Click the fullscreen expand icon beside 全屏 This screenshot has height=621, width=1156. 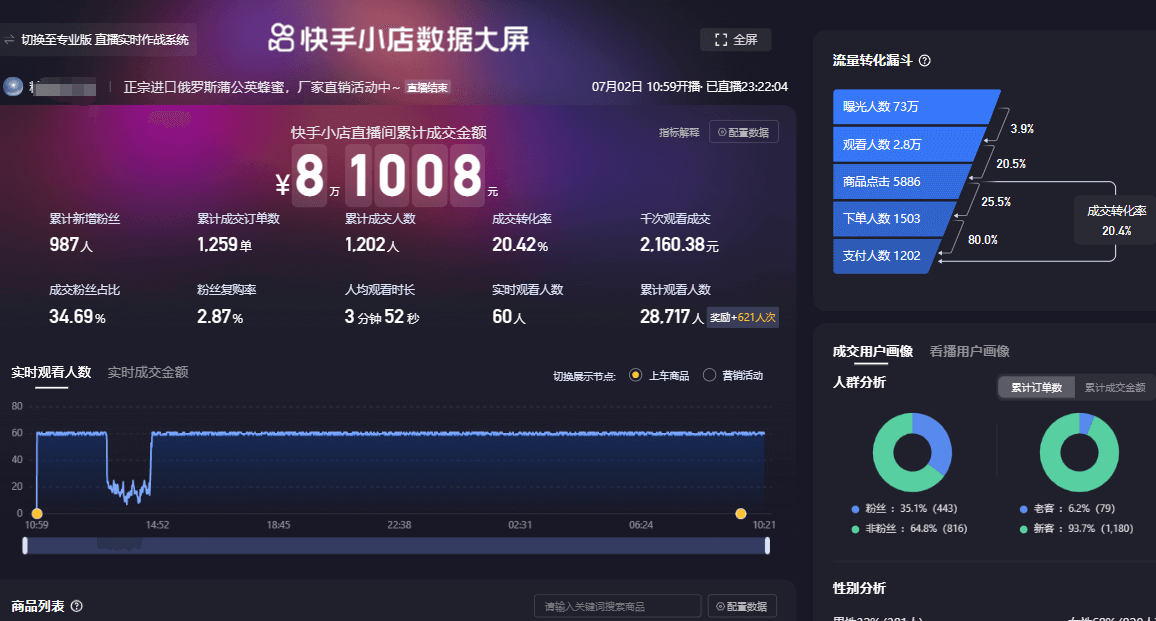[722, 40]
